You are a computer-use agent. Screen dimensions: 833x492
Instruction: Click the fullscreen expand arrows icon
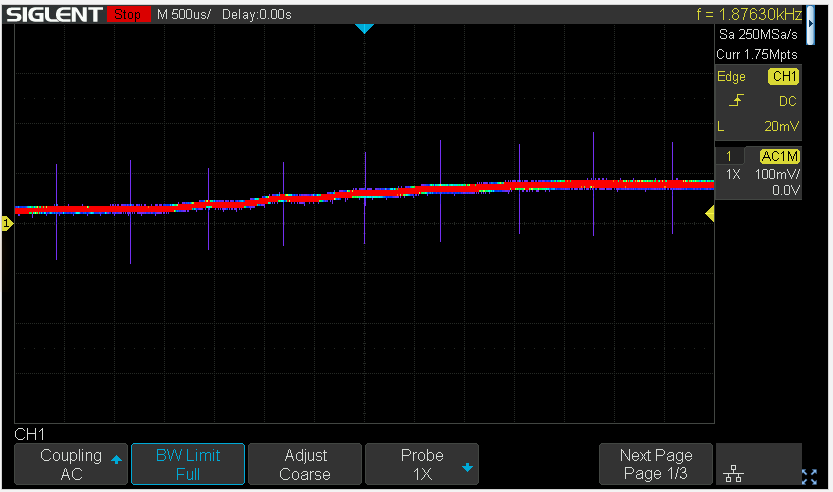coord(809,477)
